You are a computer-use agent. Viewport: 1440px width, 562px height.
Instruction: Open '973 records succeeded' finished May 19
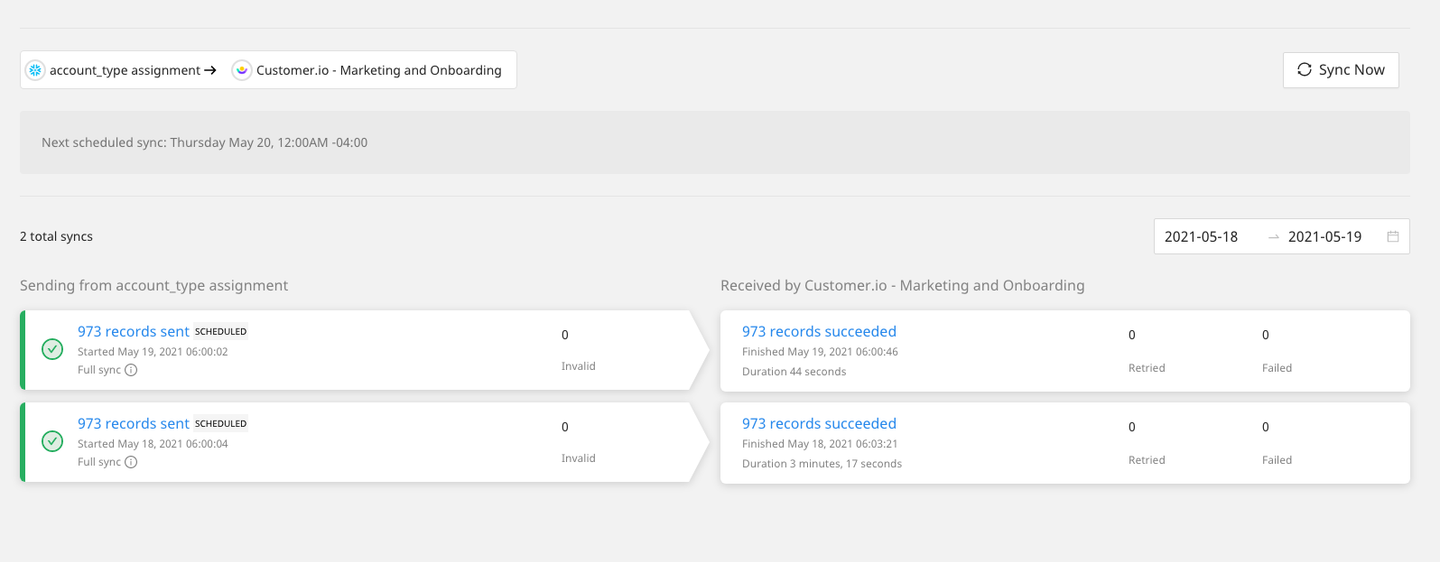819,331
